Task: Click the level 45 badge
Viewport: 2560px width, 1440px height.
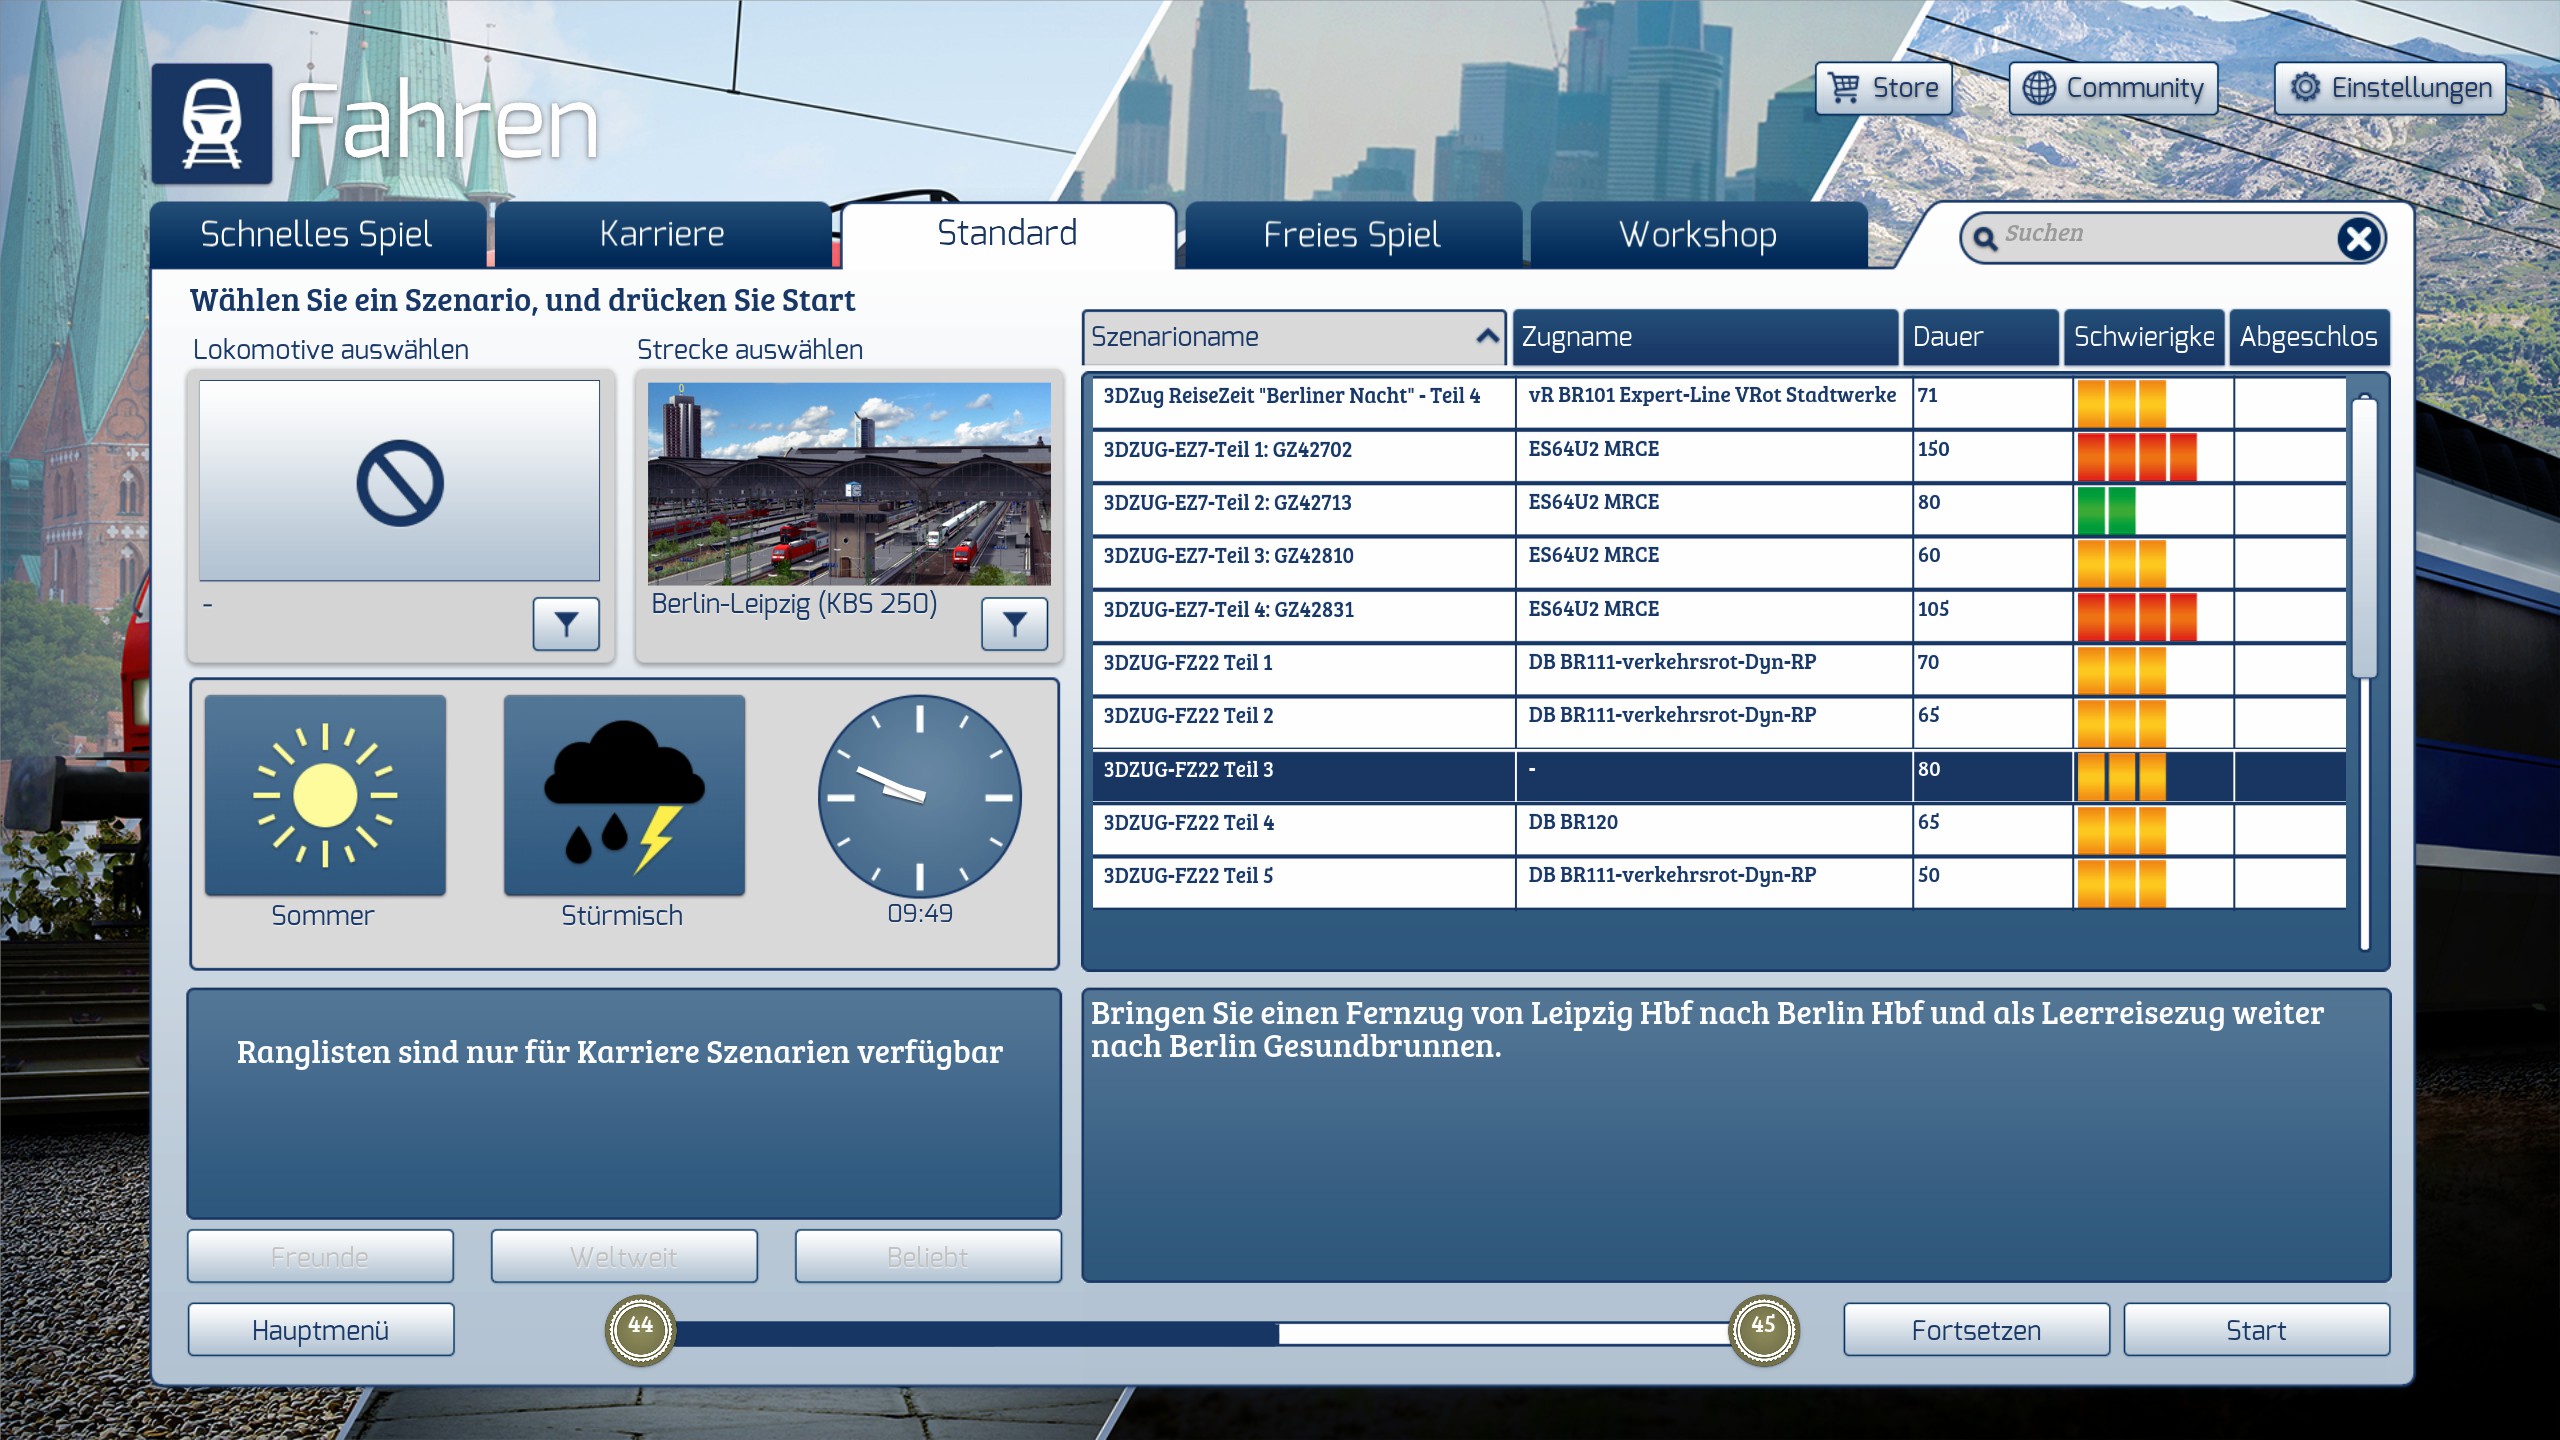Action: (1764, 1329)
